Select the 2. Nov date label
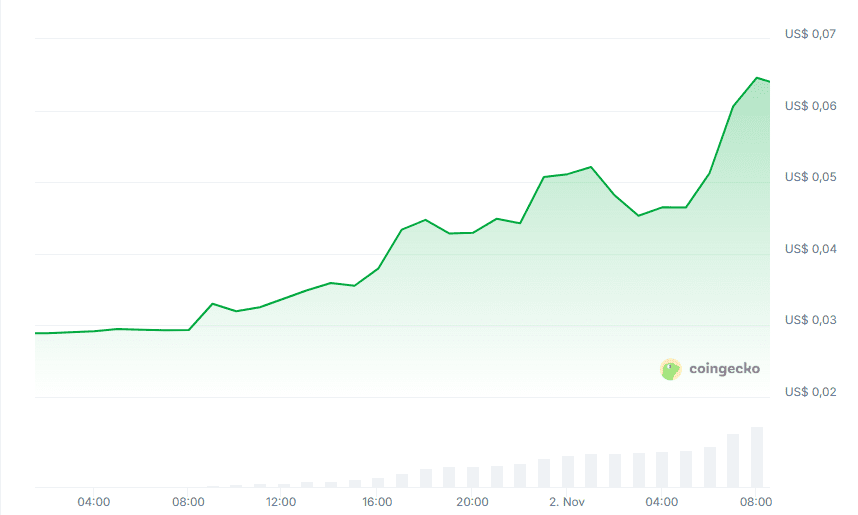Image resolution: width=858 pixels, height=515 pixels. pyautogui.click(x=567, y=501)
